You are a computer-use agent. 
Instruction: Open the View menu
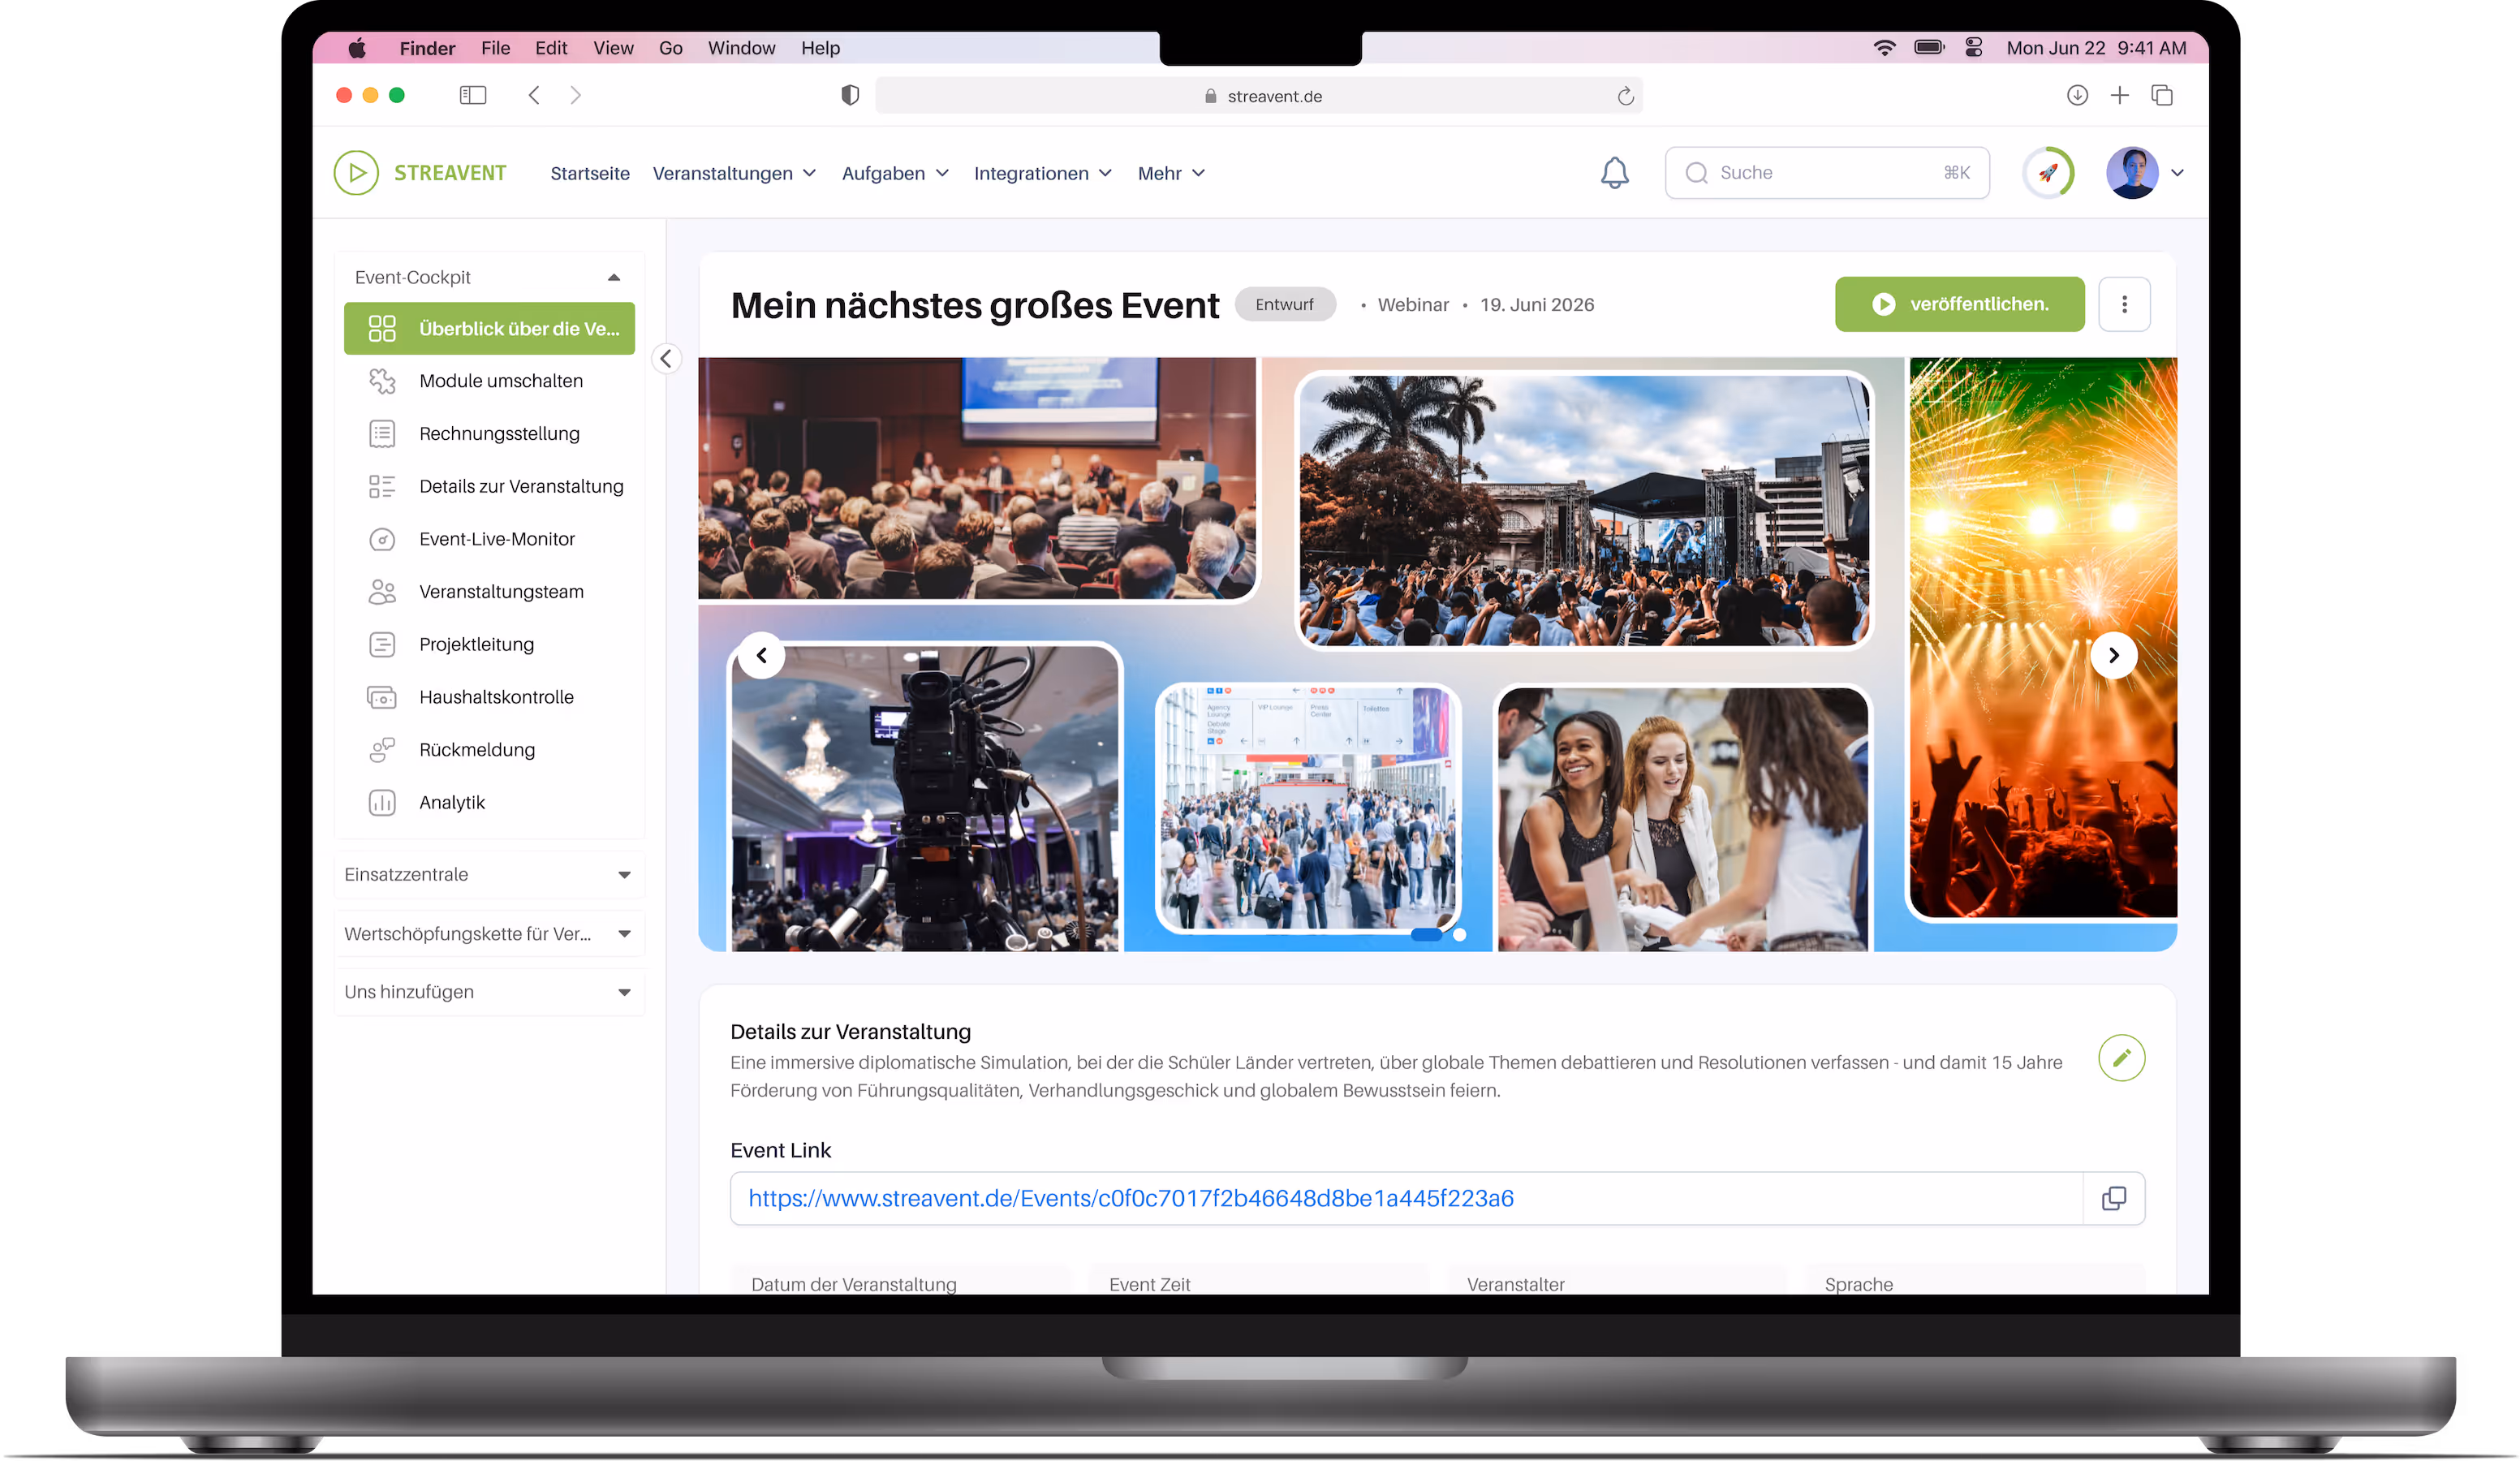coord(613,48)
